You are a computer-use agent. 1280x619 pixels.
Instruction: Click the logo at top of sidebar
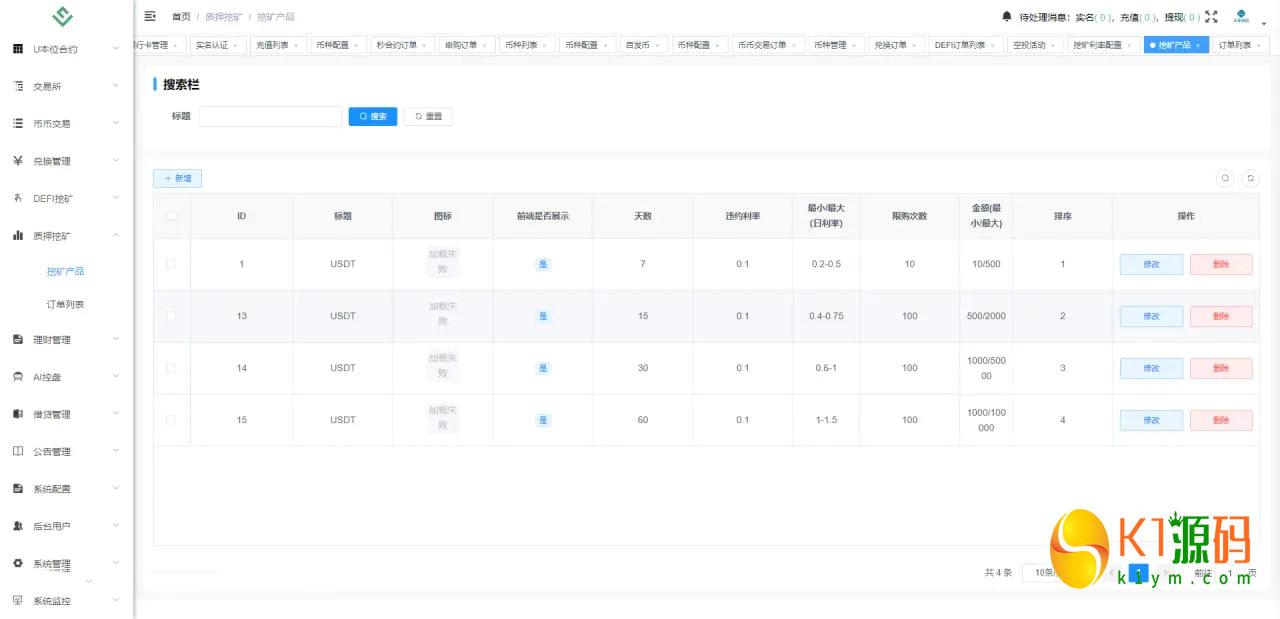[63, 17]
